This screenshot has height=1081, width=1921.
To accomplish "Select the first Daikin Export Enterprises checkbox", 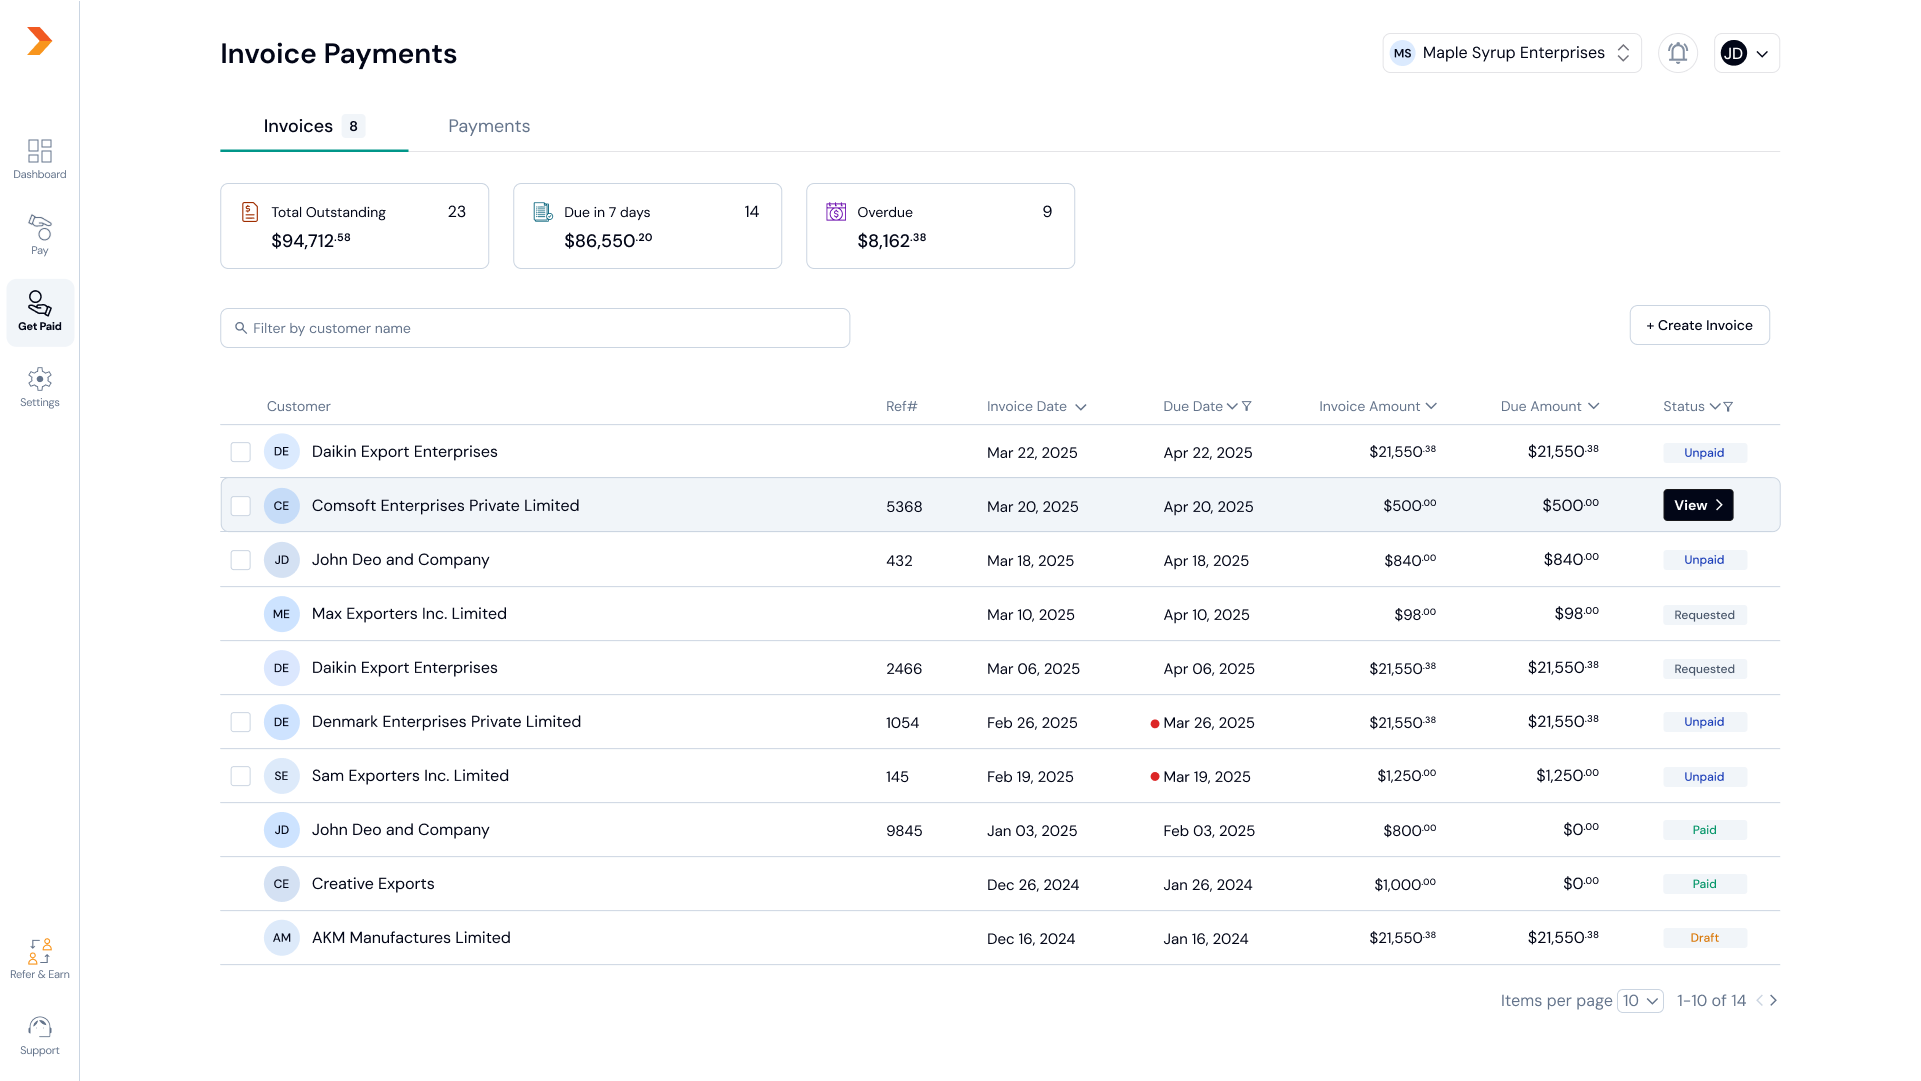I will pyautogui.click(x=240, y=452).
